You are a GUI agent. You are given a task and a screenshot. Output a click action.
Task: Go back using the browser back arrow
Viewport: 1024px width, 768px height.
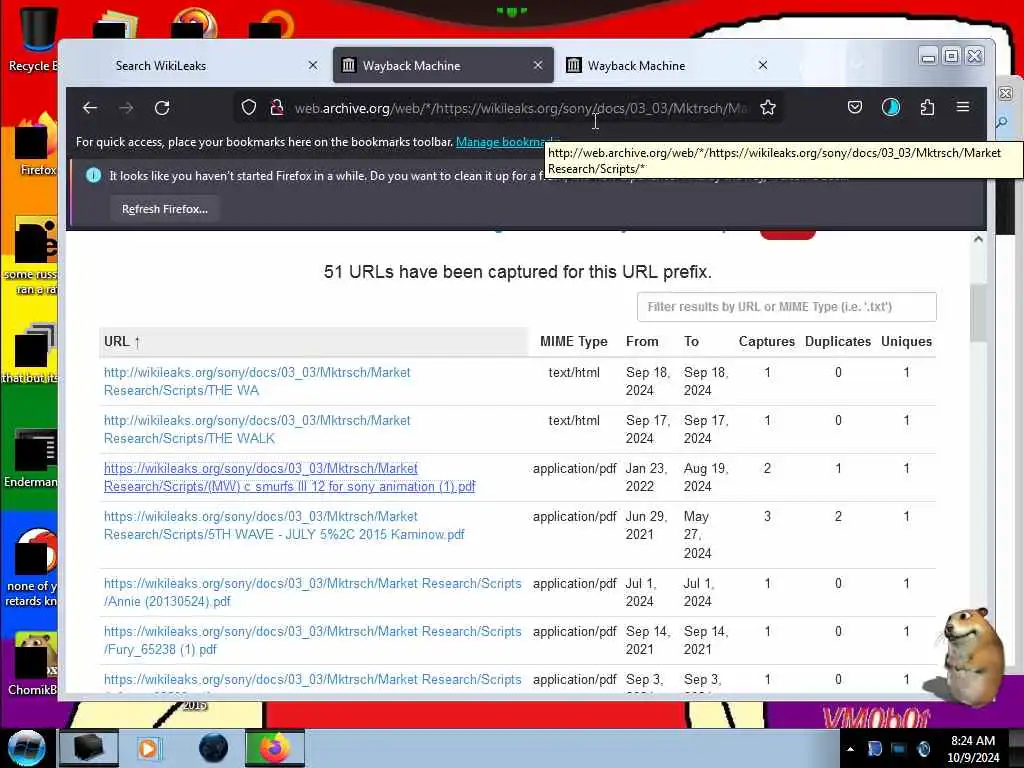(x=90, y=108)
